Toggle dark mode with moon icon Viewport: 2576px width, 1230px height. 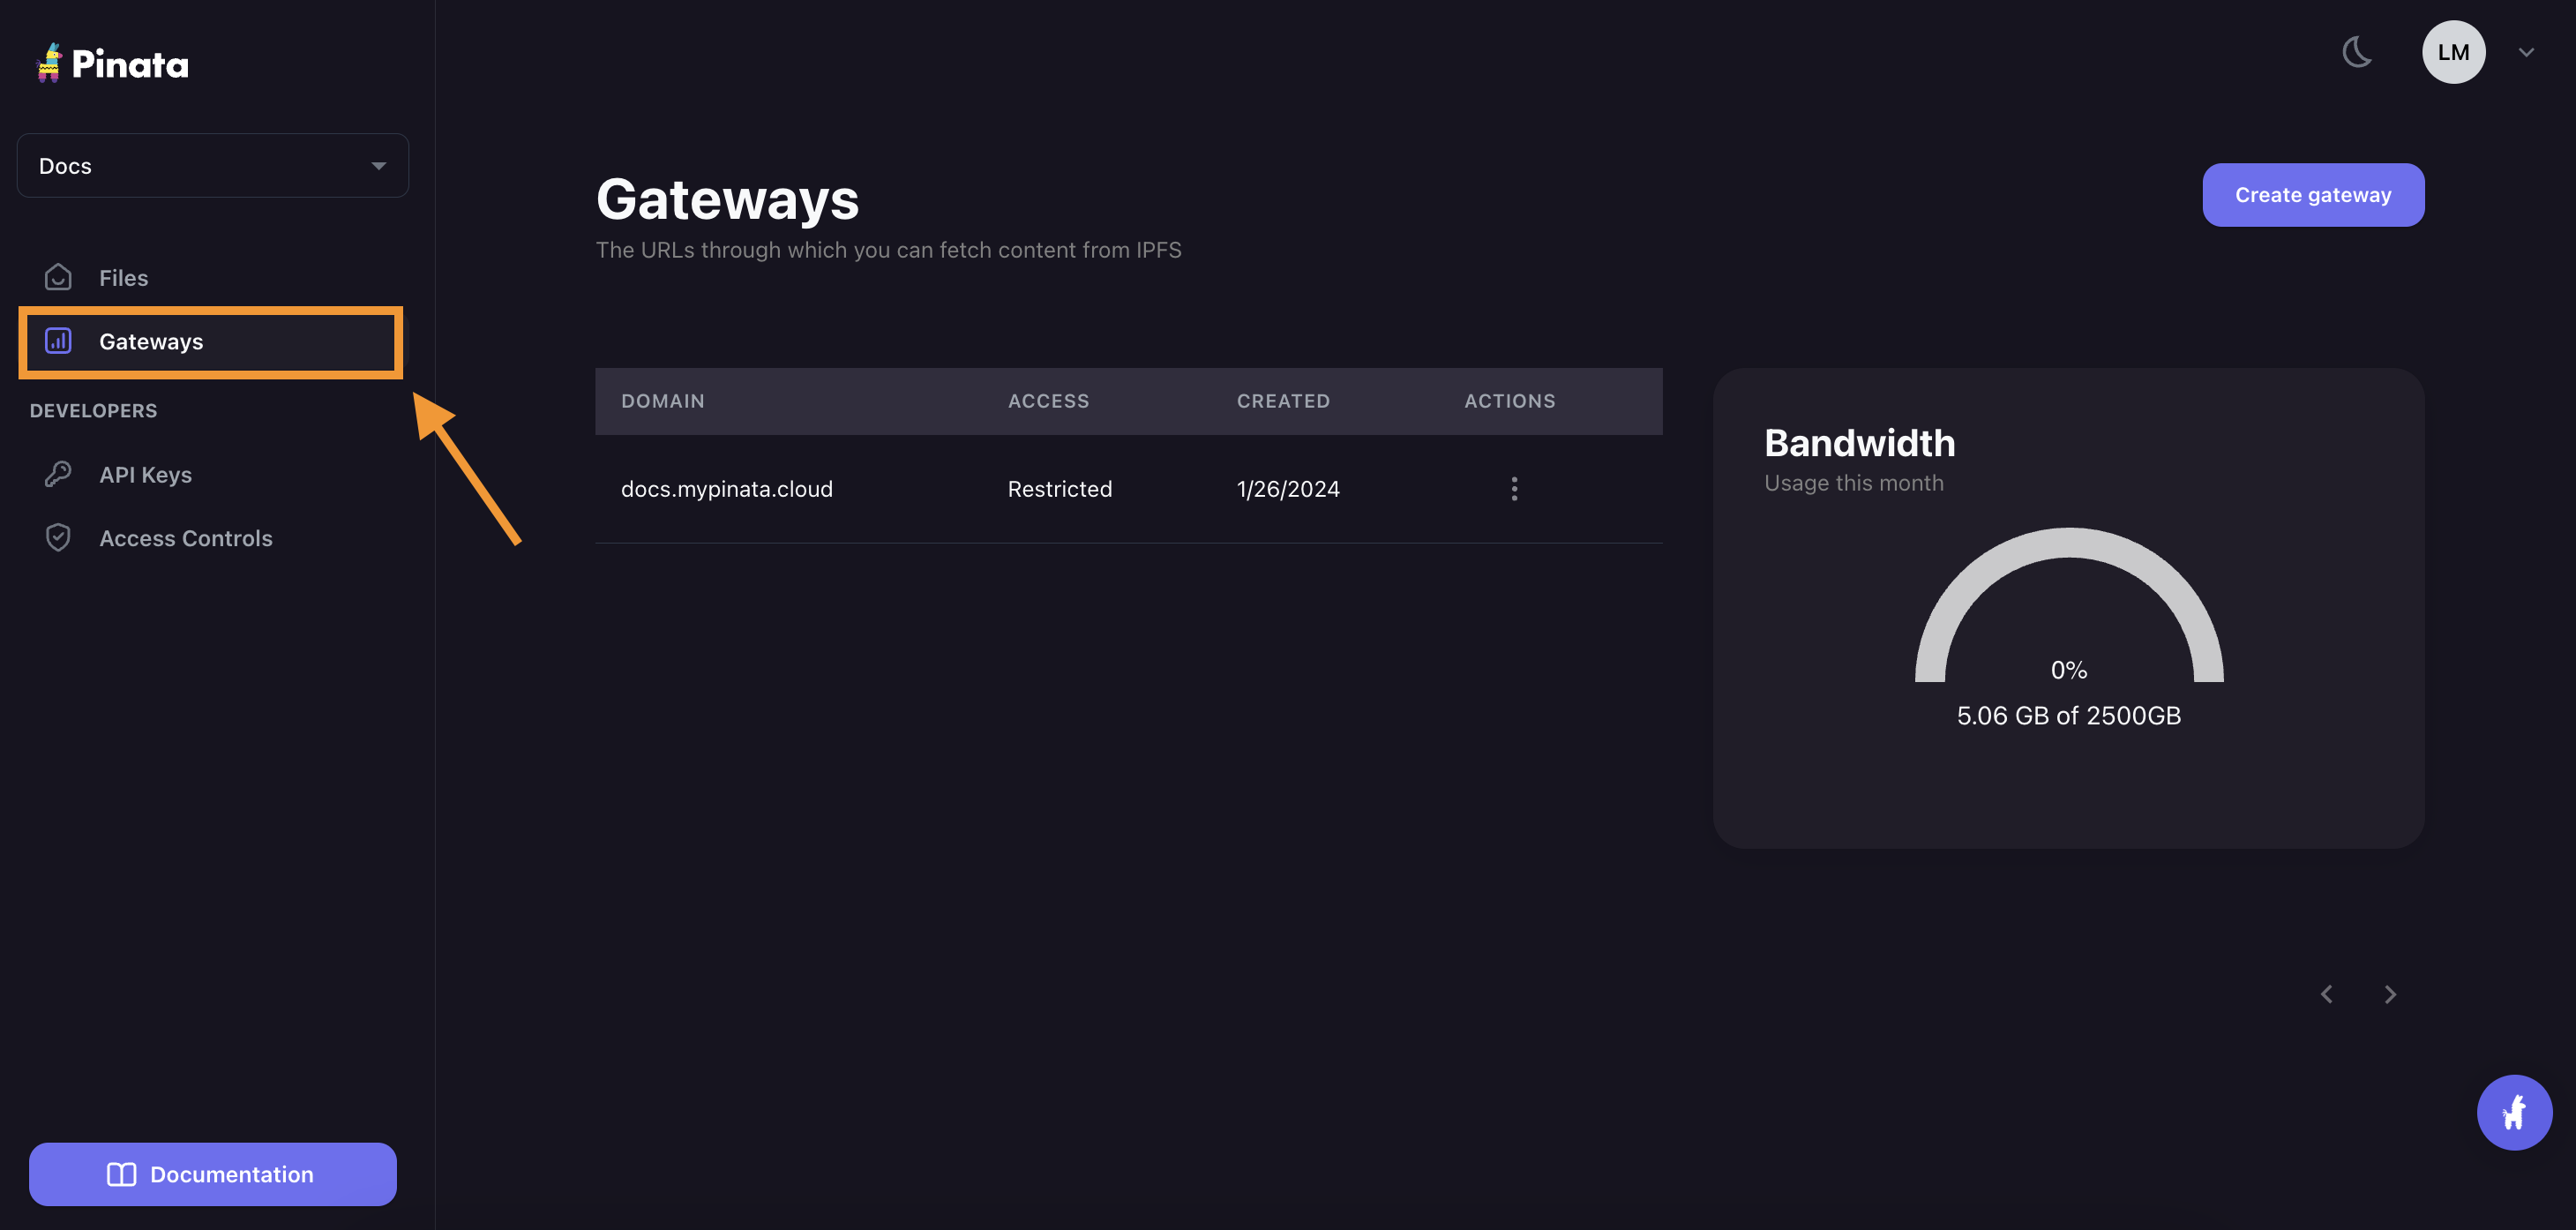point(2357,52)
